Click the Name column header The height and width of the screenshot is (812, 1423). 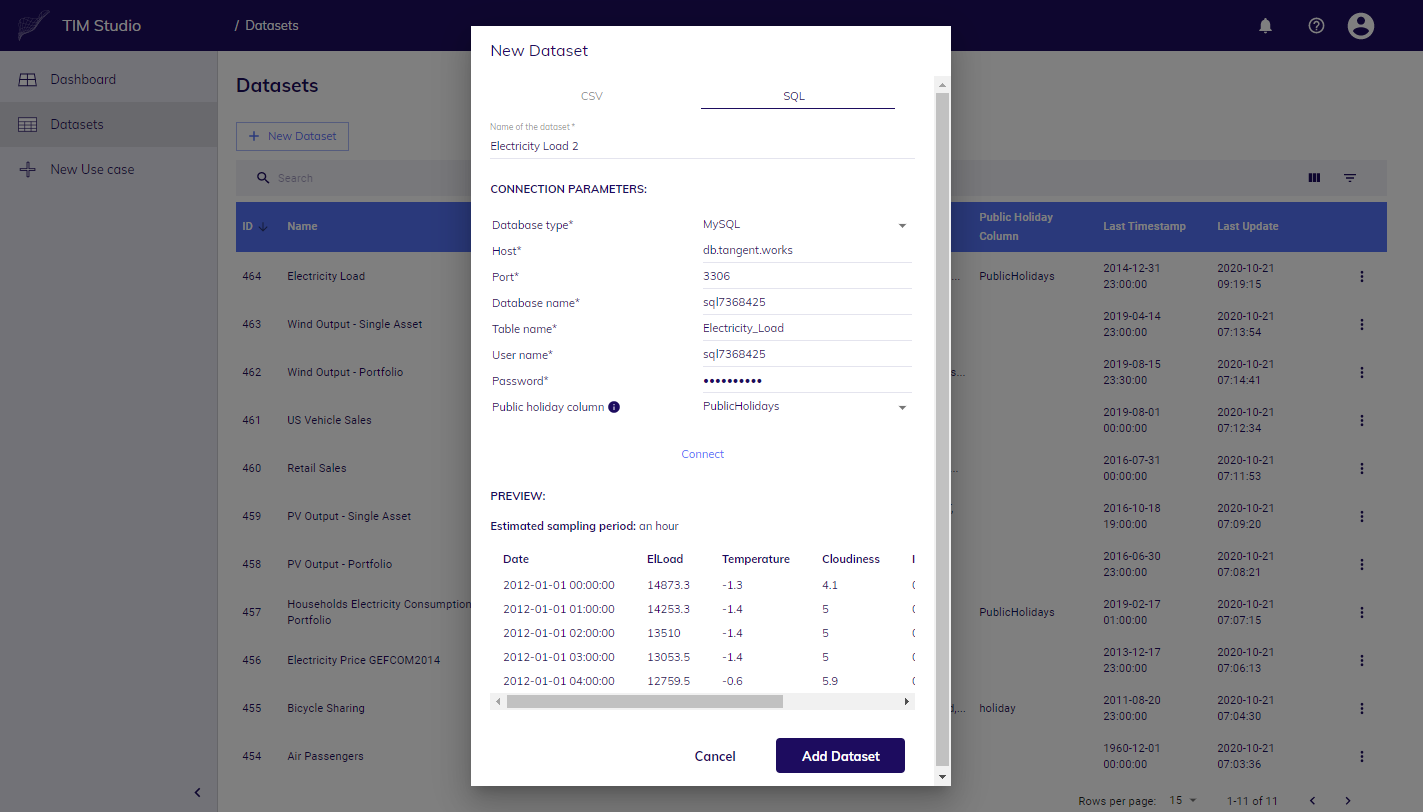[302, 226]
